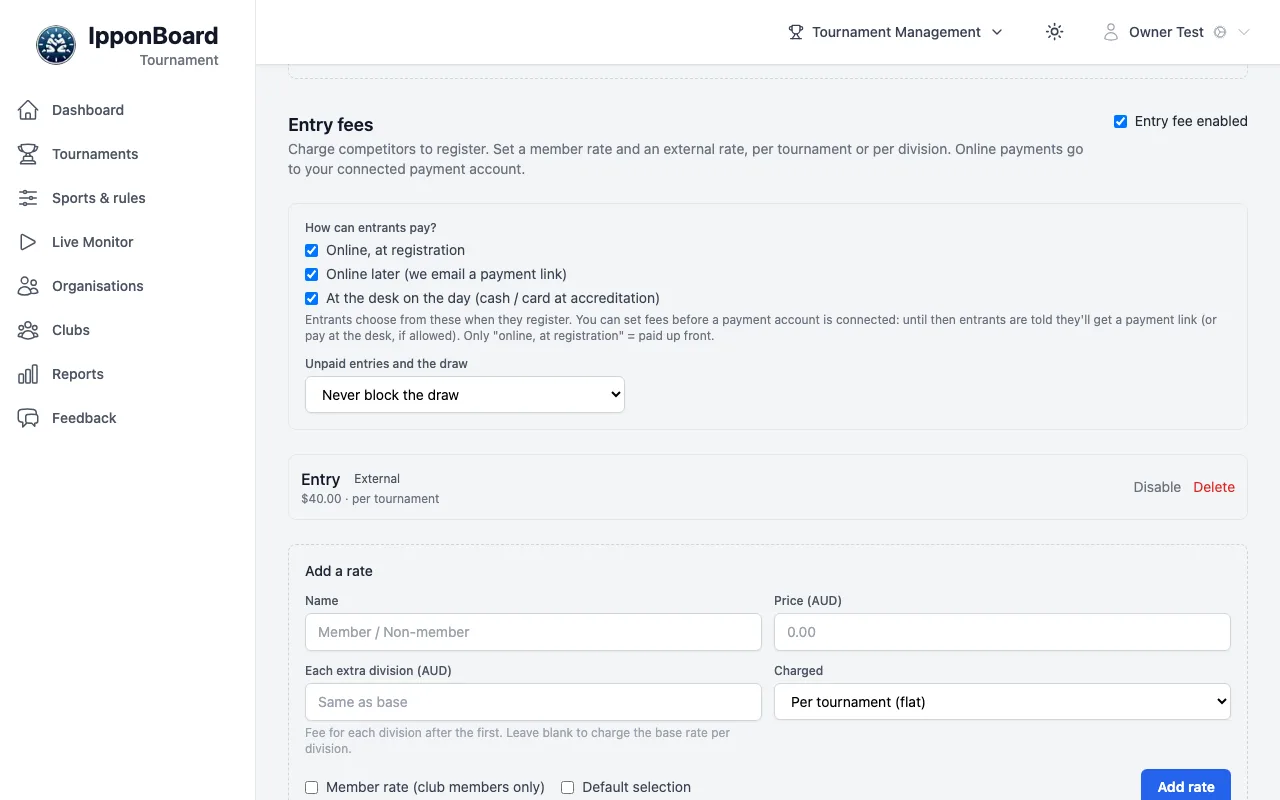Screen dimensions: 1280x800
Task: Click the Feedback speech bubble icon
Action: [28, 418]
